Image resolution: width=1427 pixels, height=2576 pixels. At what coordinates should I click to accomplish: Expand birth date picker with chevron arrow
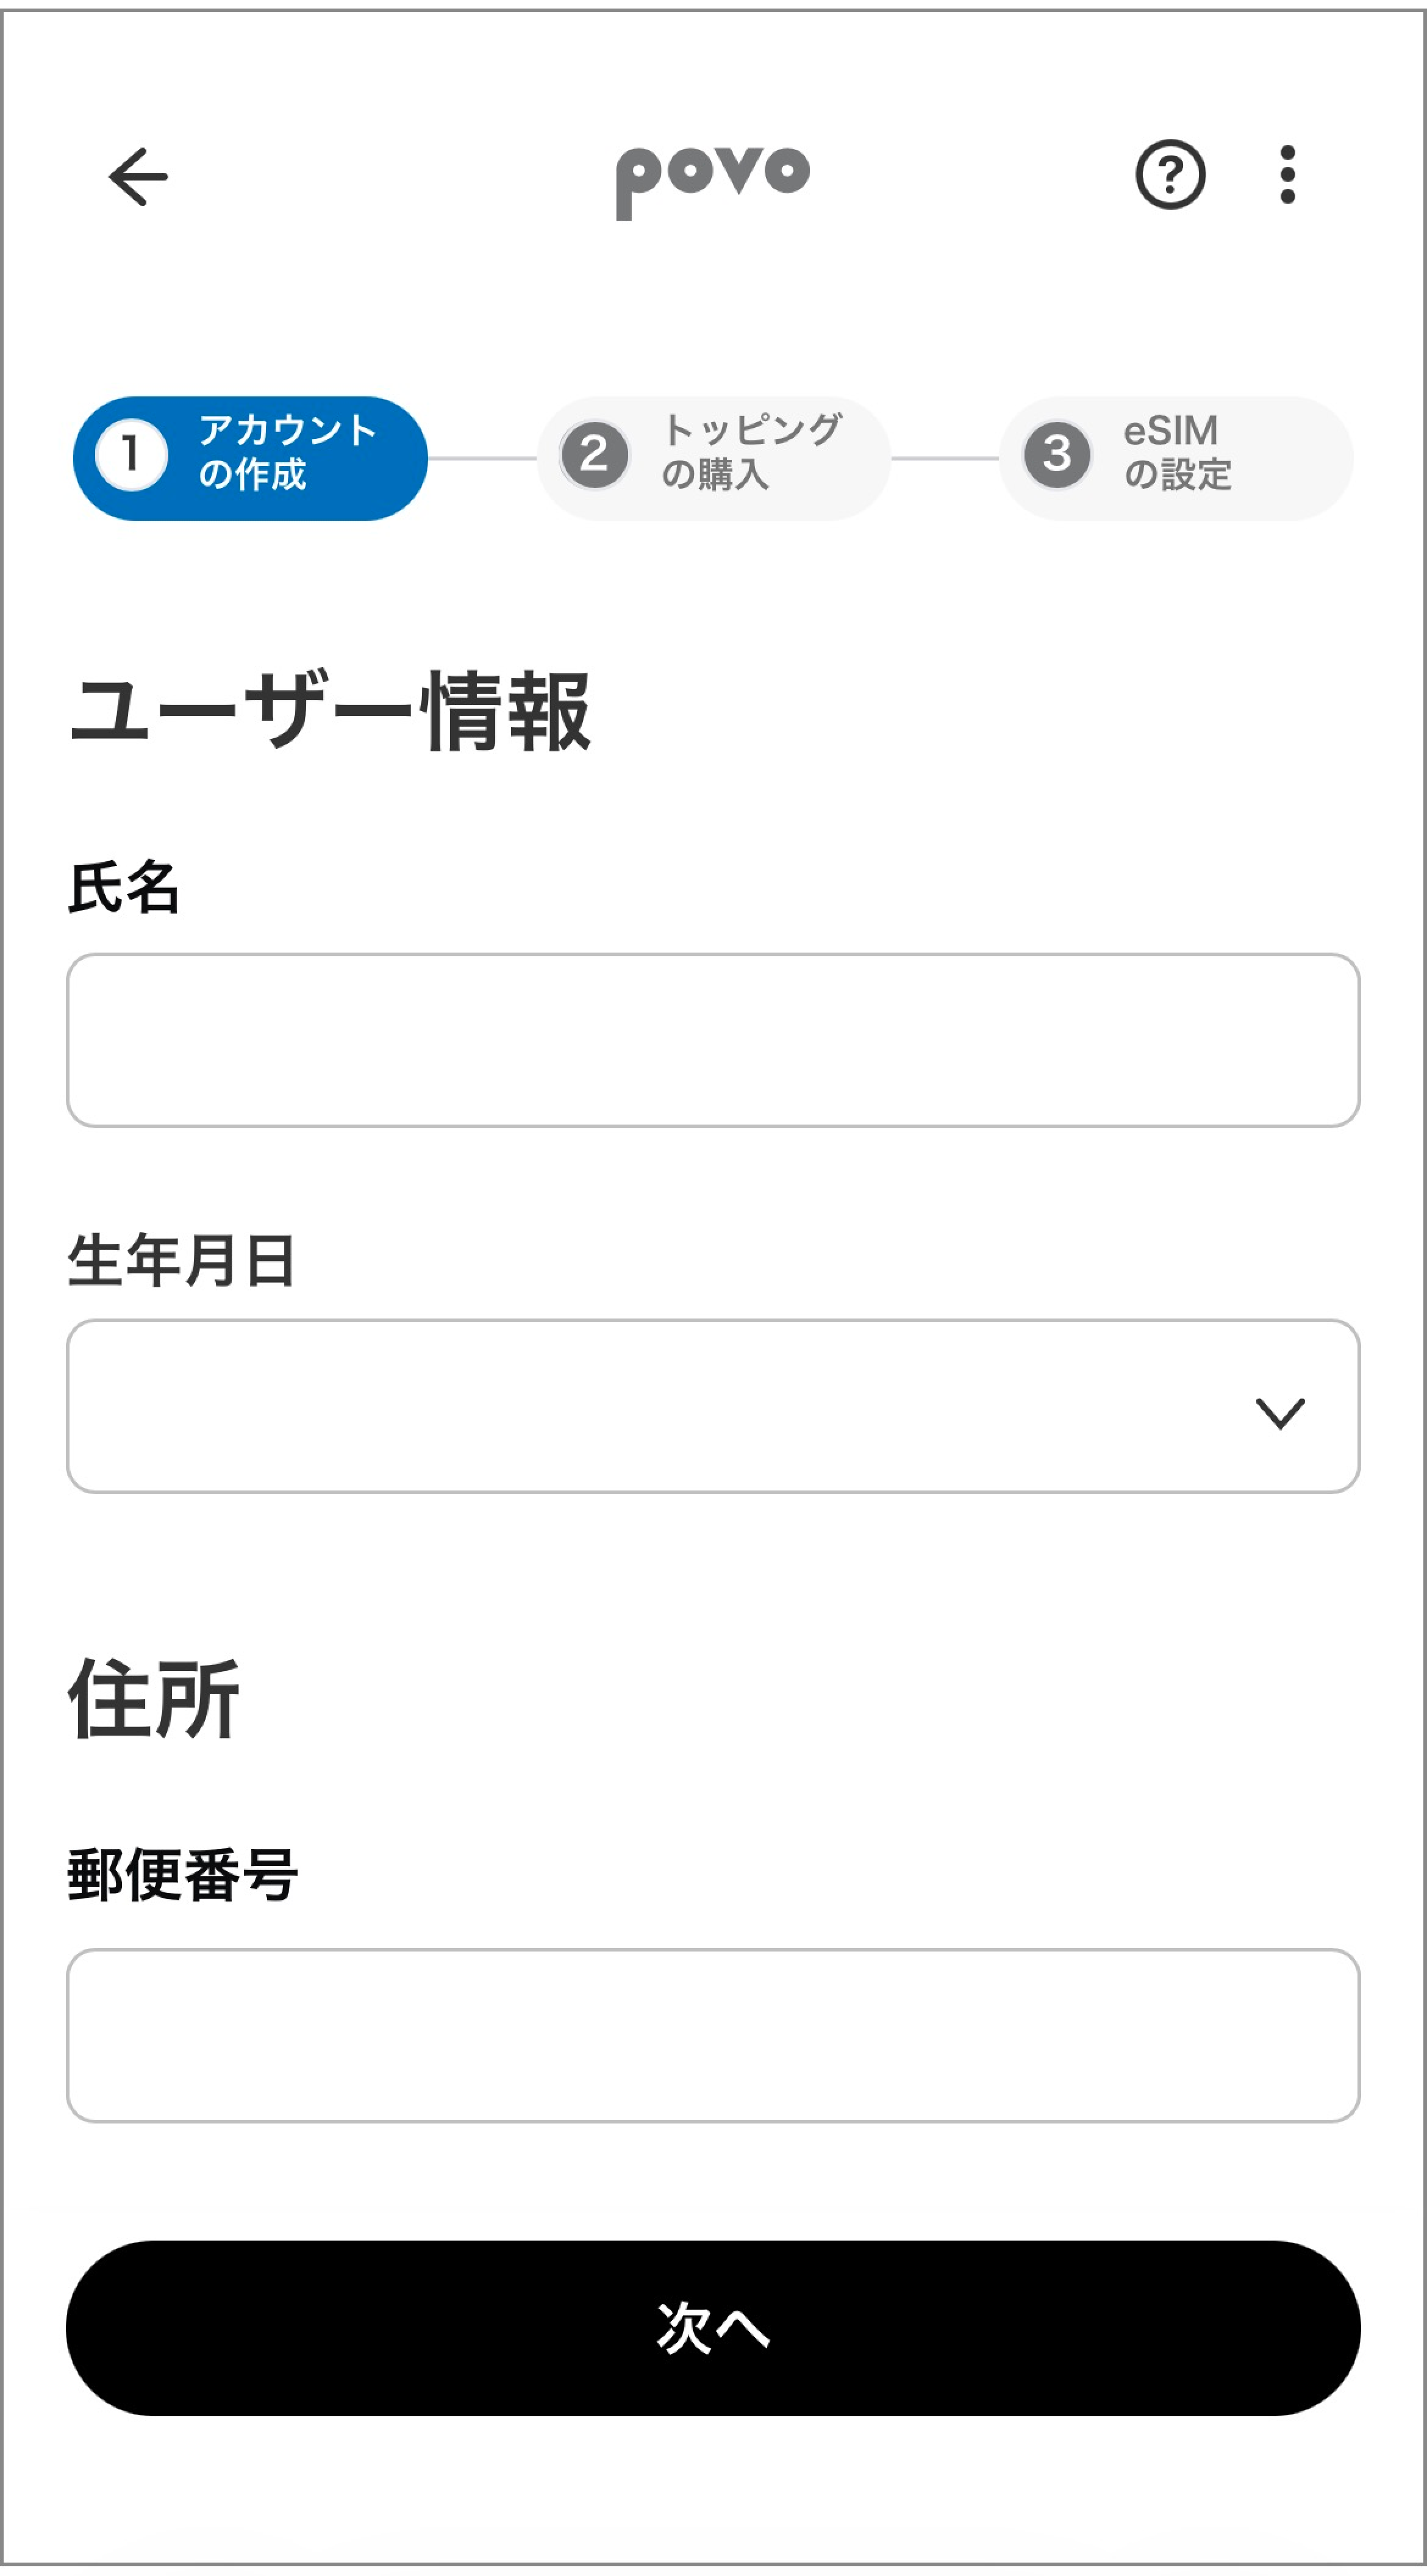[1280, 1413]
